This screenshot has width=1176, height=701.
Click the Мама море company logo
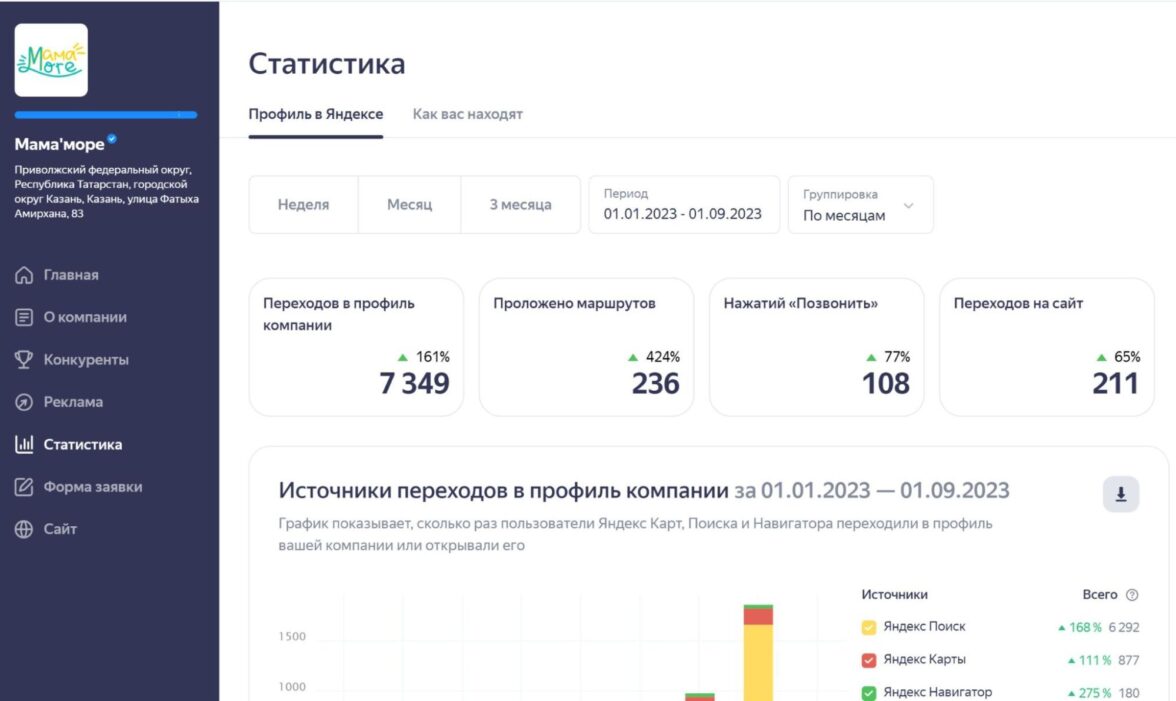click(51, 60)
